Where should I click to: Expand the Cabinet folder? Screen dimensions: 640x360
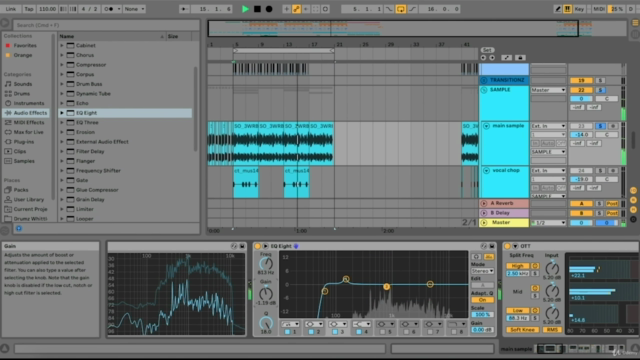62,45
